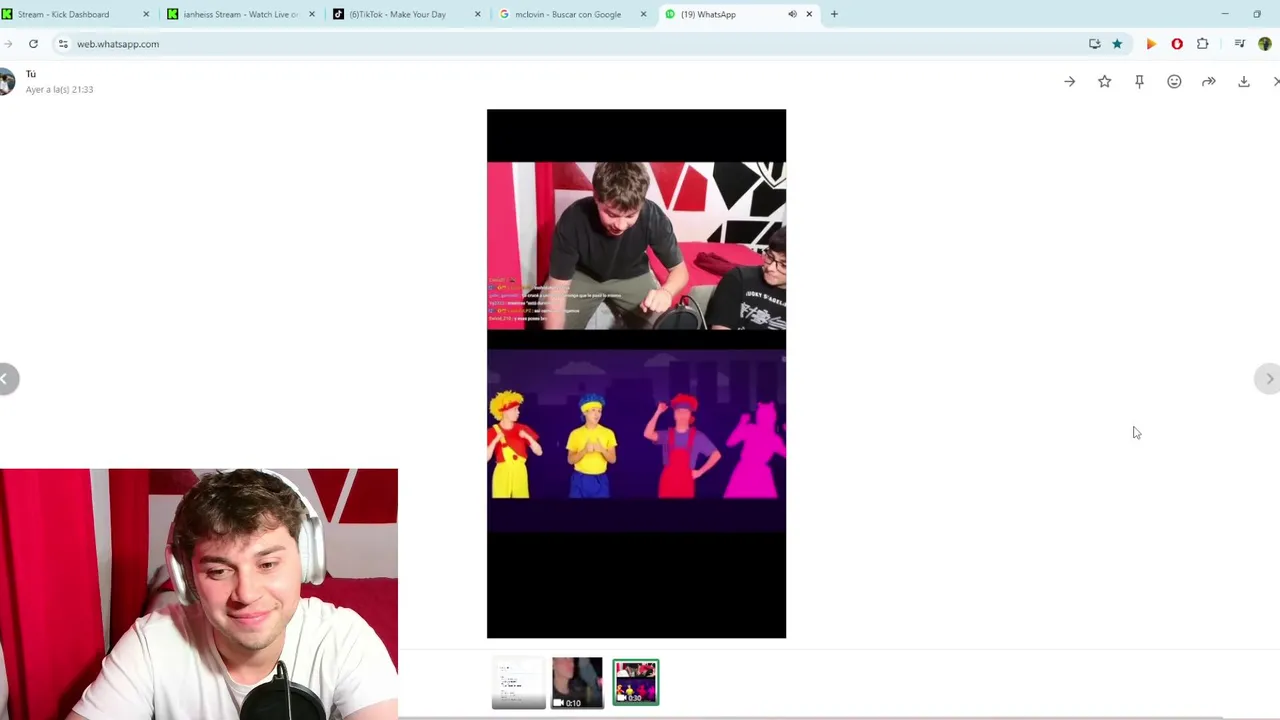1280x720 pixels.
Task: View site information for web.whatsapp.com
Action: (x=63, y=44)
